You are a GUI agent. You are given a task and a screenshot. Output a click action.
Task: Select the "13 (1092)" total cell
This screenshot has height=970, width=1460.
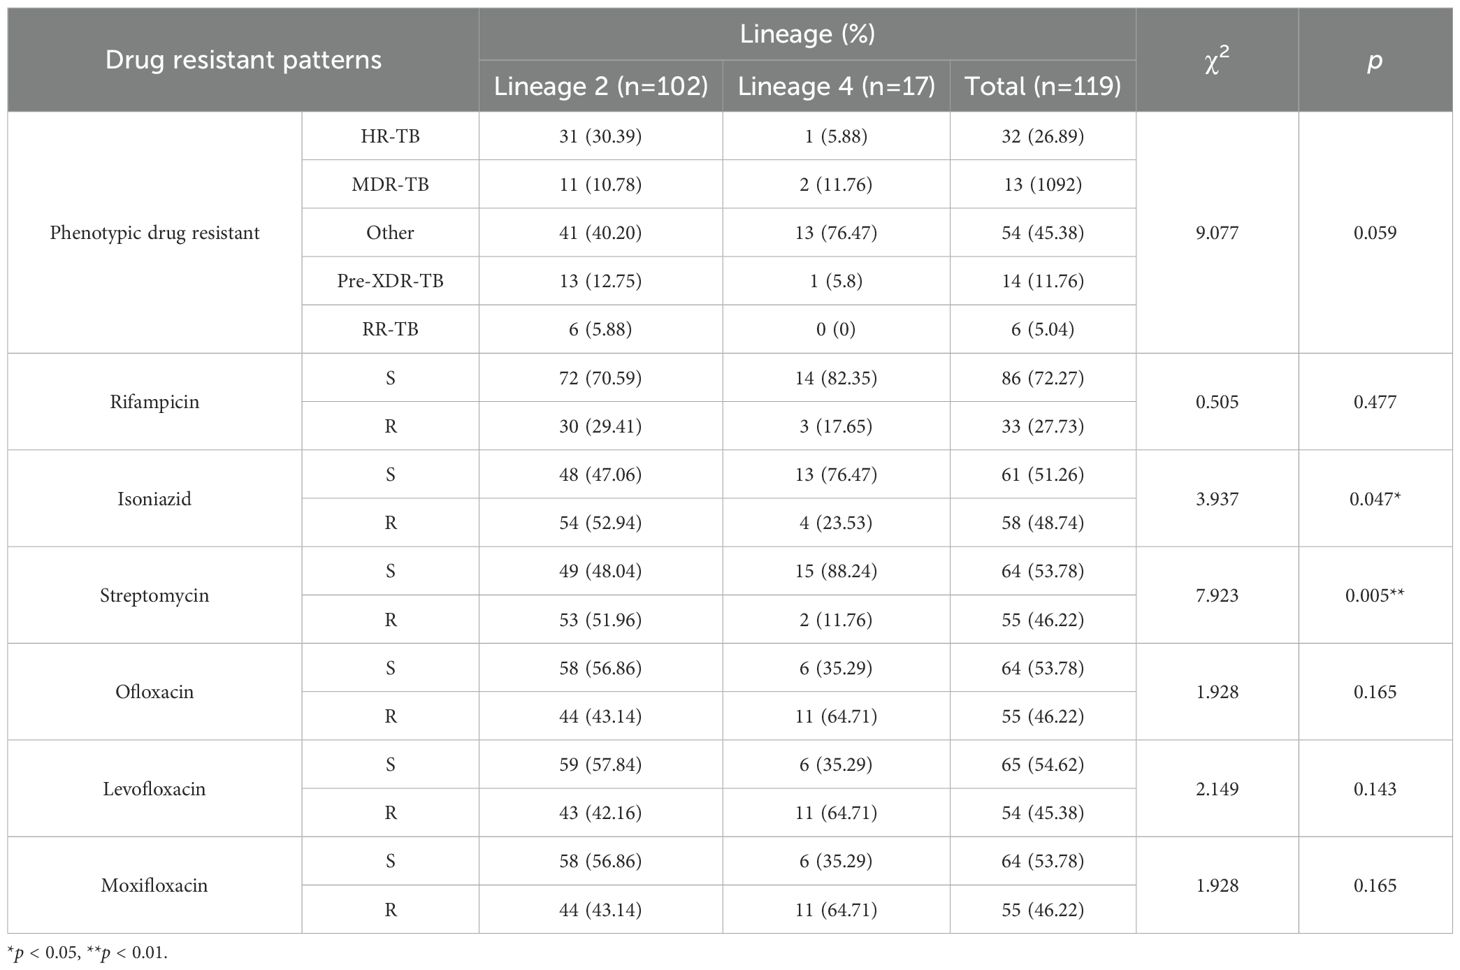click(x=1042, y=184)
